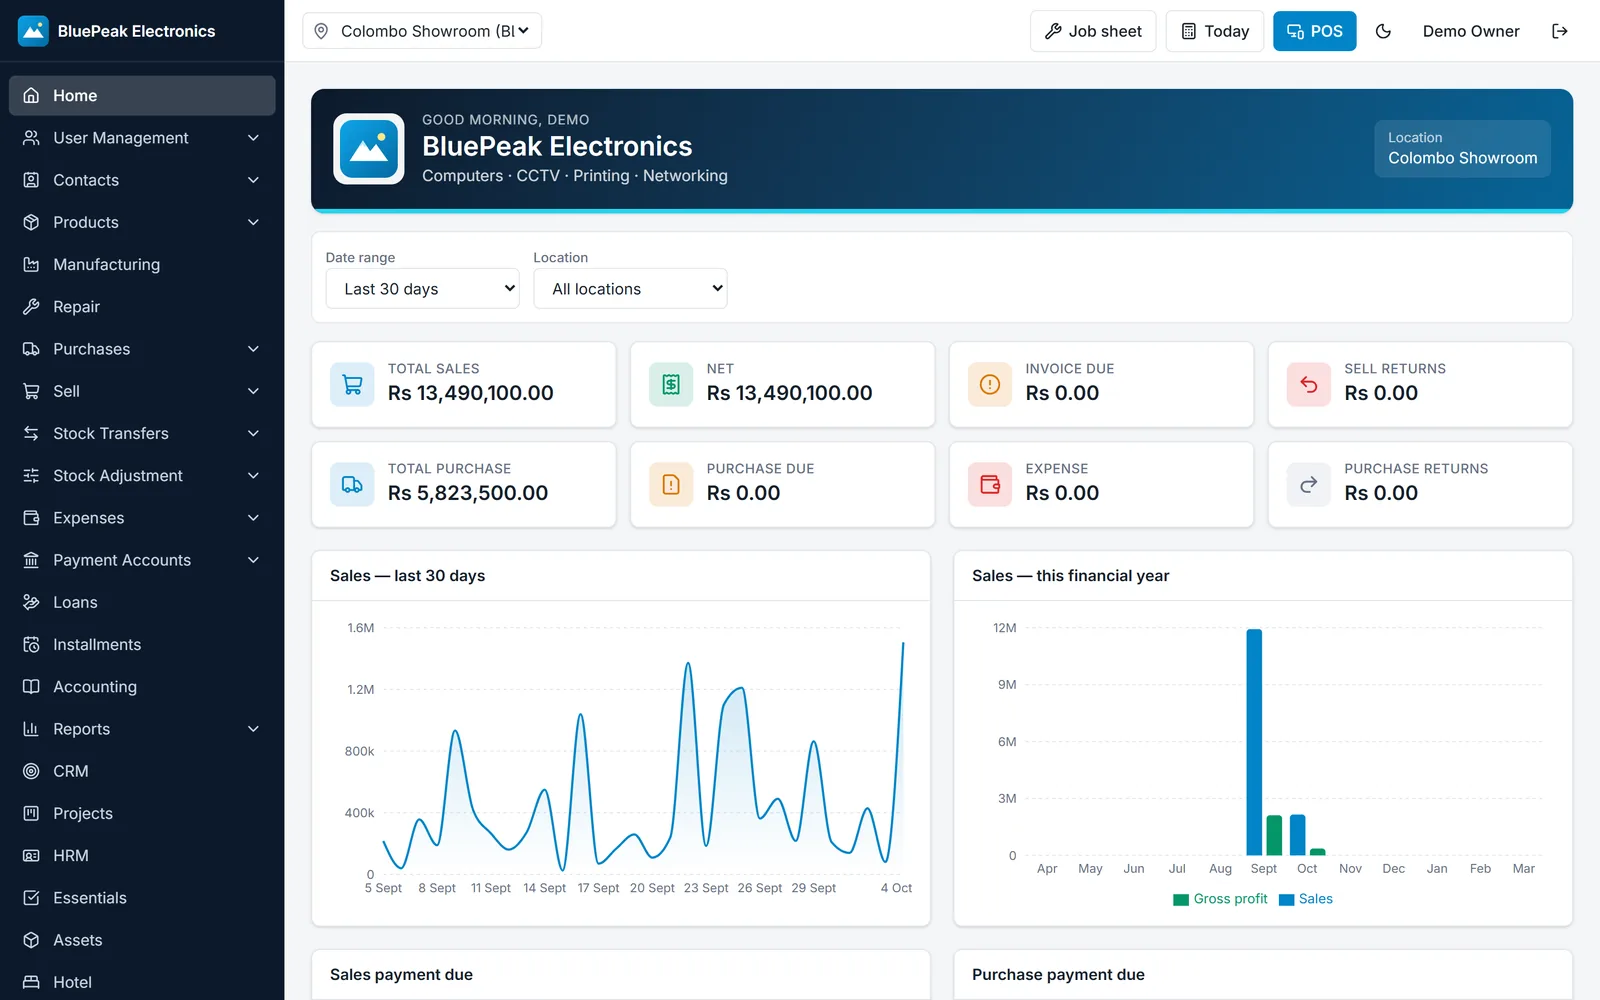The image size is (1600, 1000).
Task: Open the HRM module
Action: (x=142, y=856)
